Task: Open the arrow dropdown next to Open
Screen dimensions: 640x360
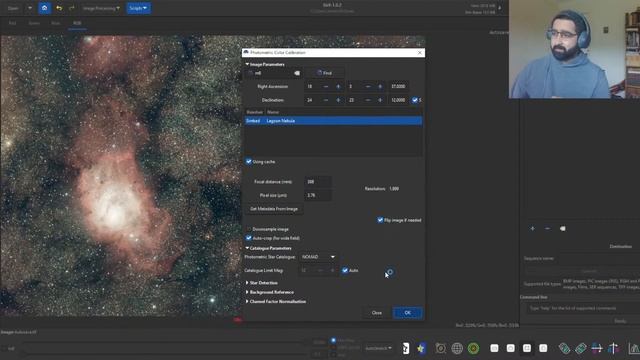Action: click(x=29, y=8)
